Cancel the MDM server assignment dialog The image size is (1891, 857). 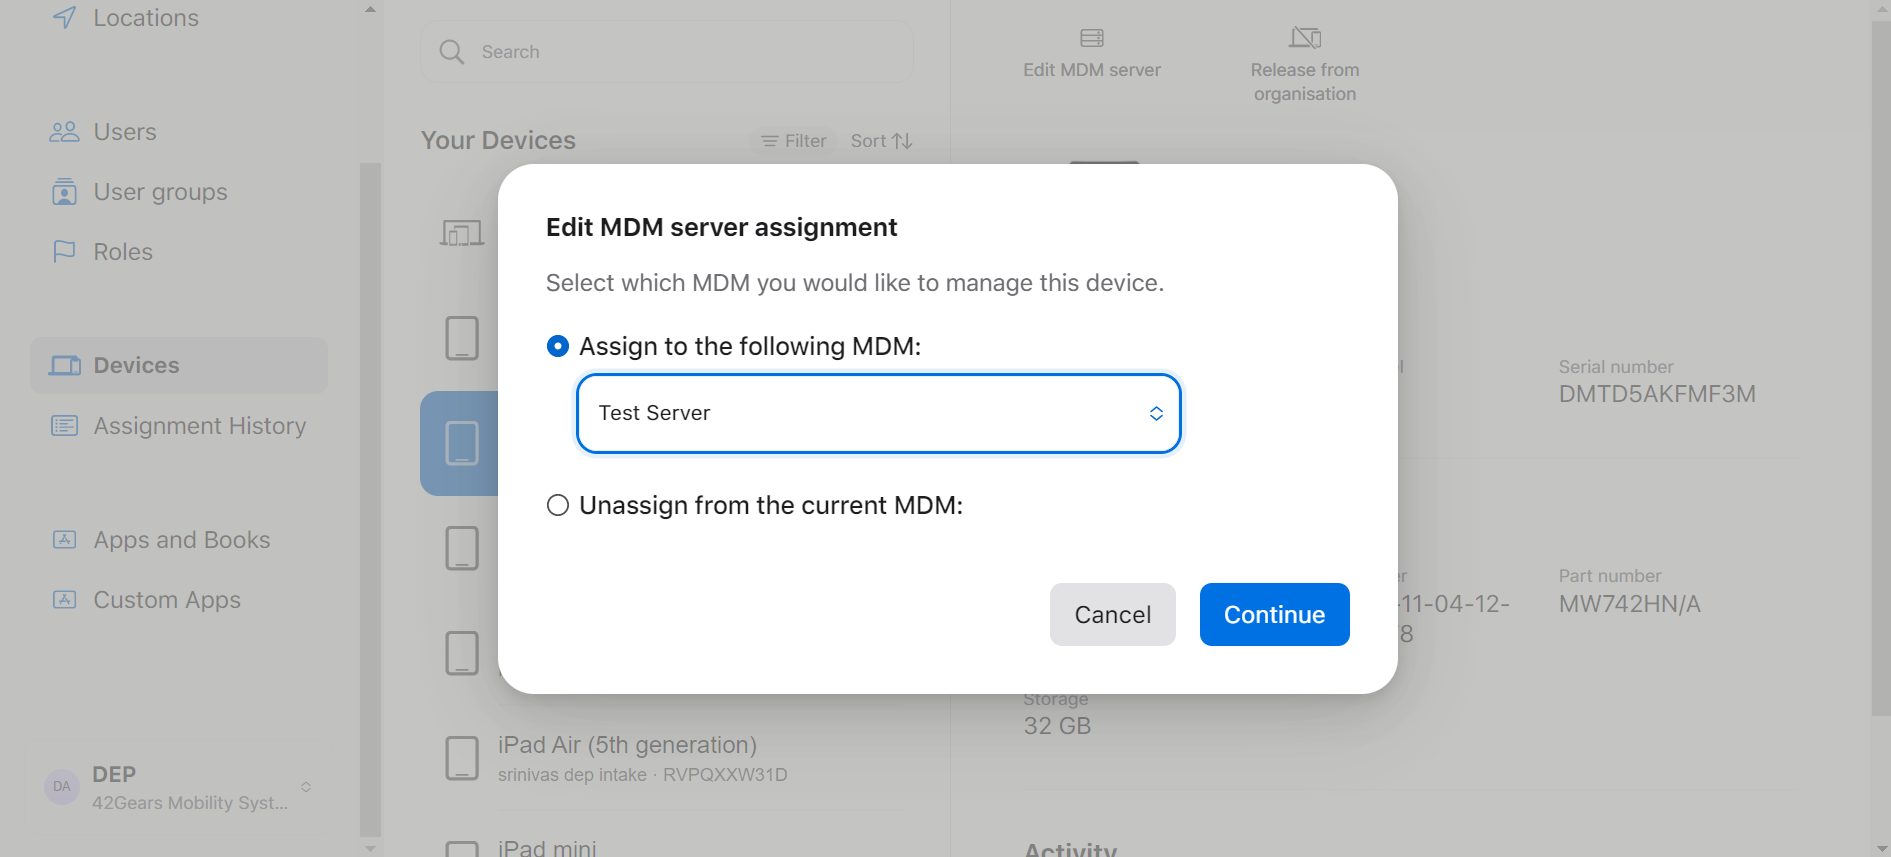[1112, 614]
